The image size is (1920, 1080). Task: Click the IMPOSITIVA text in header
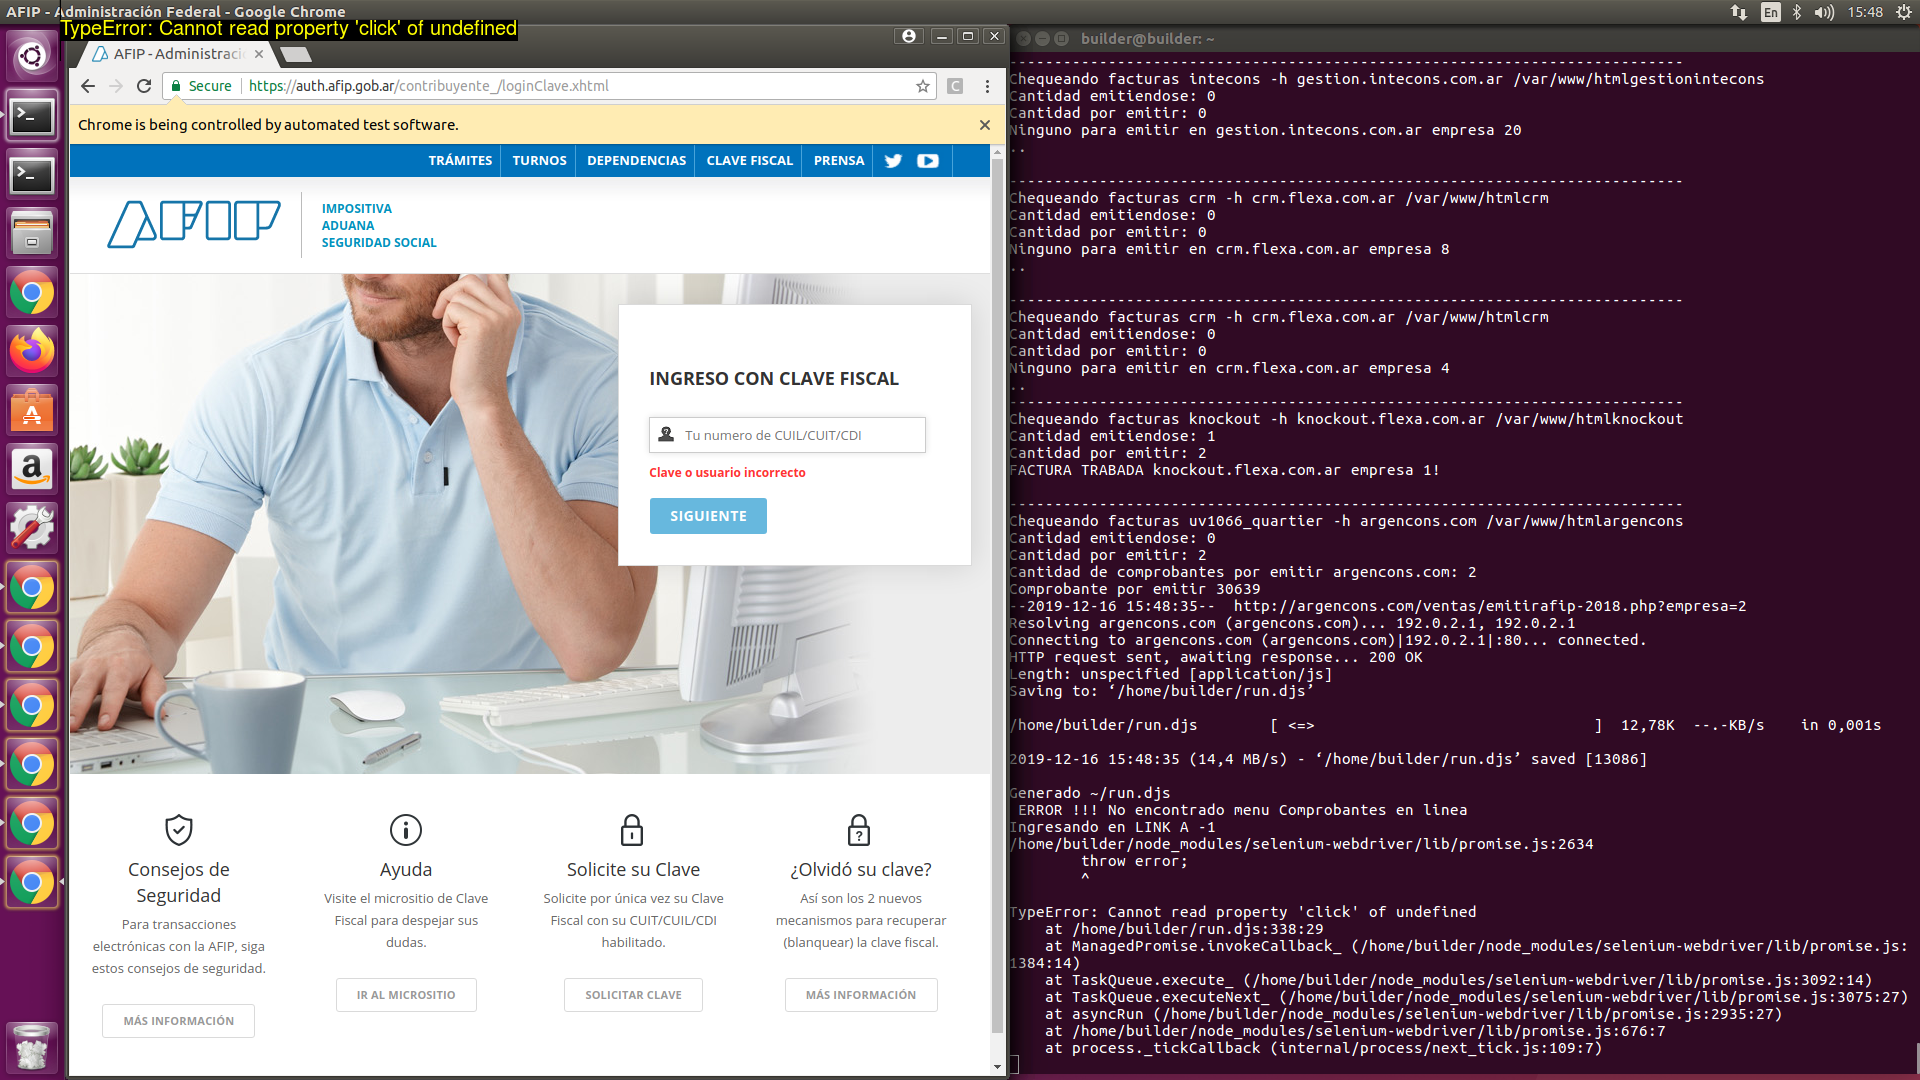pos(357,209)
